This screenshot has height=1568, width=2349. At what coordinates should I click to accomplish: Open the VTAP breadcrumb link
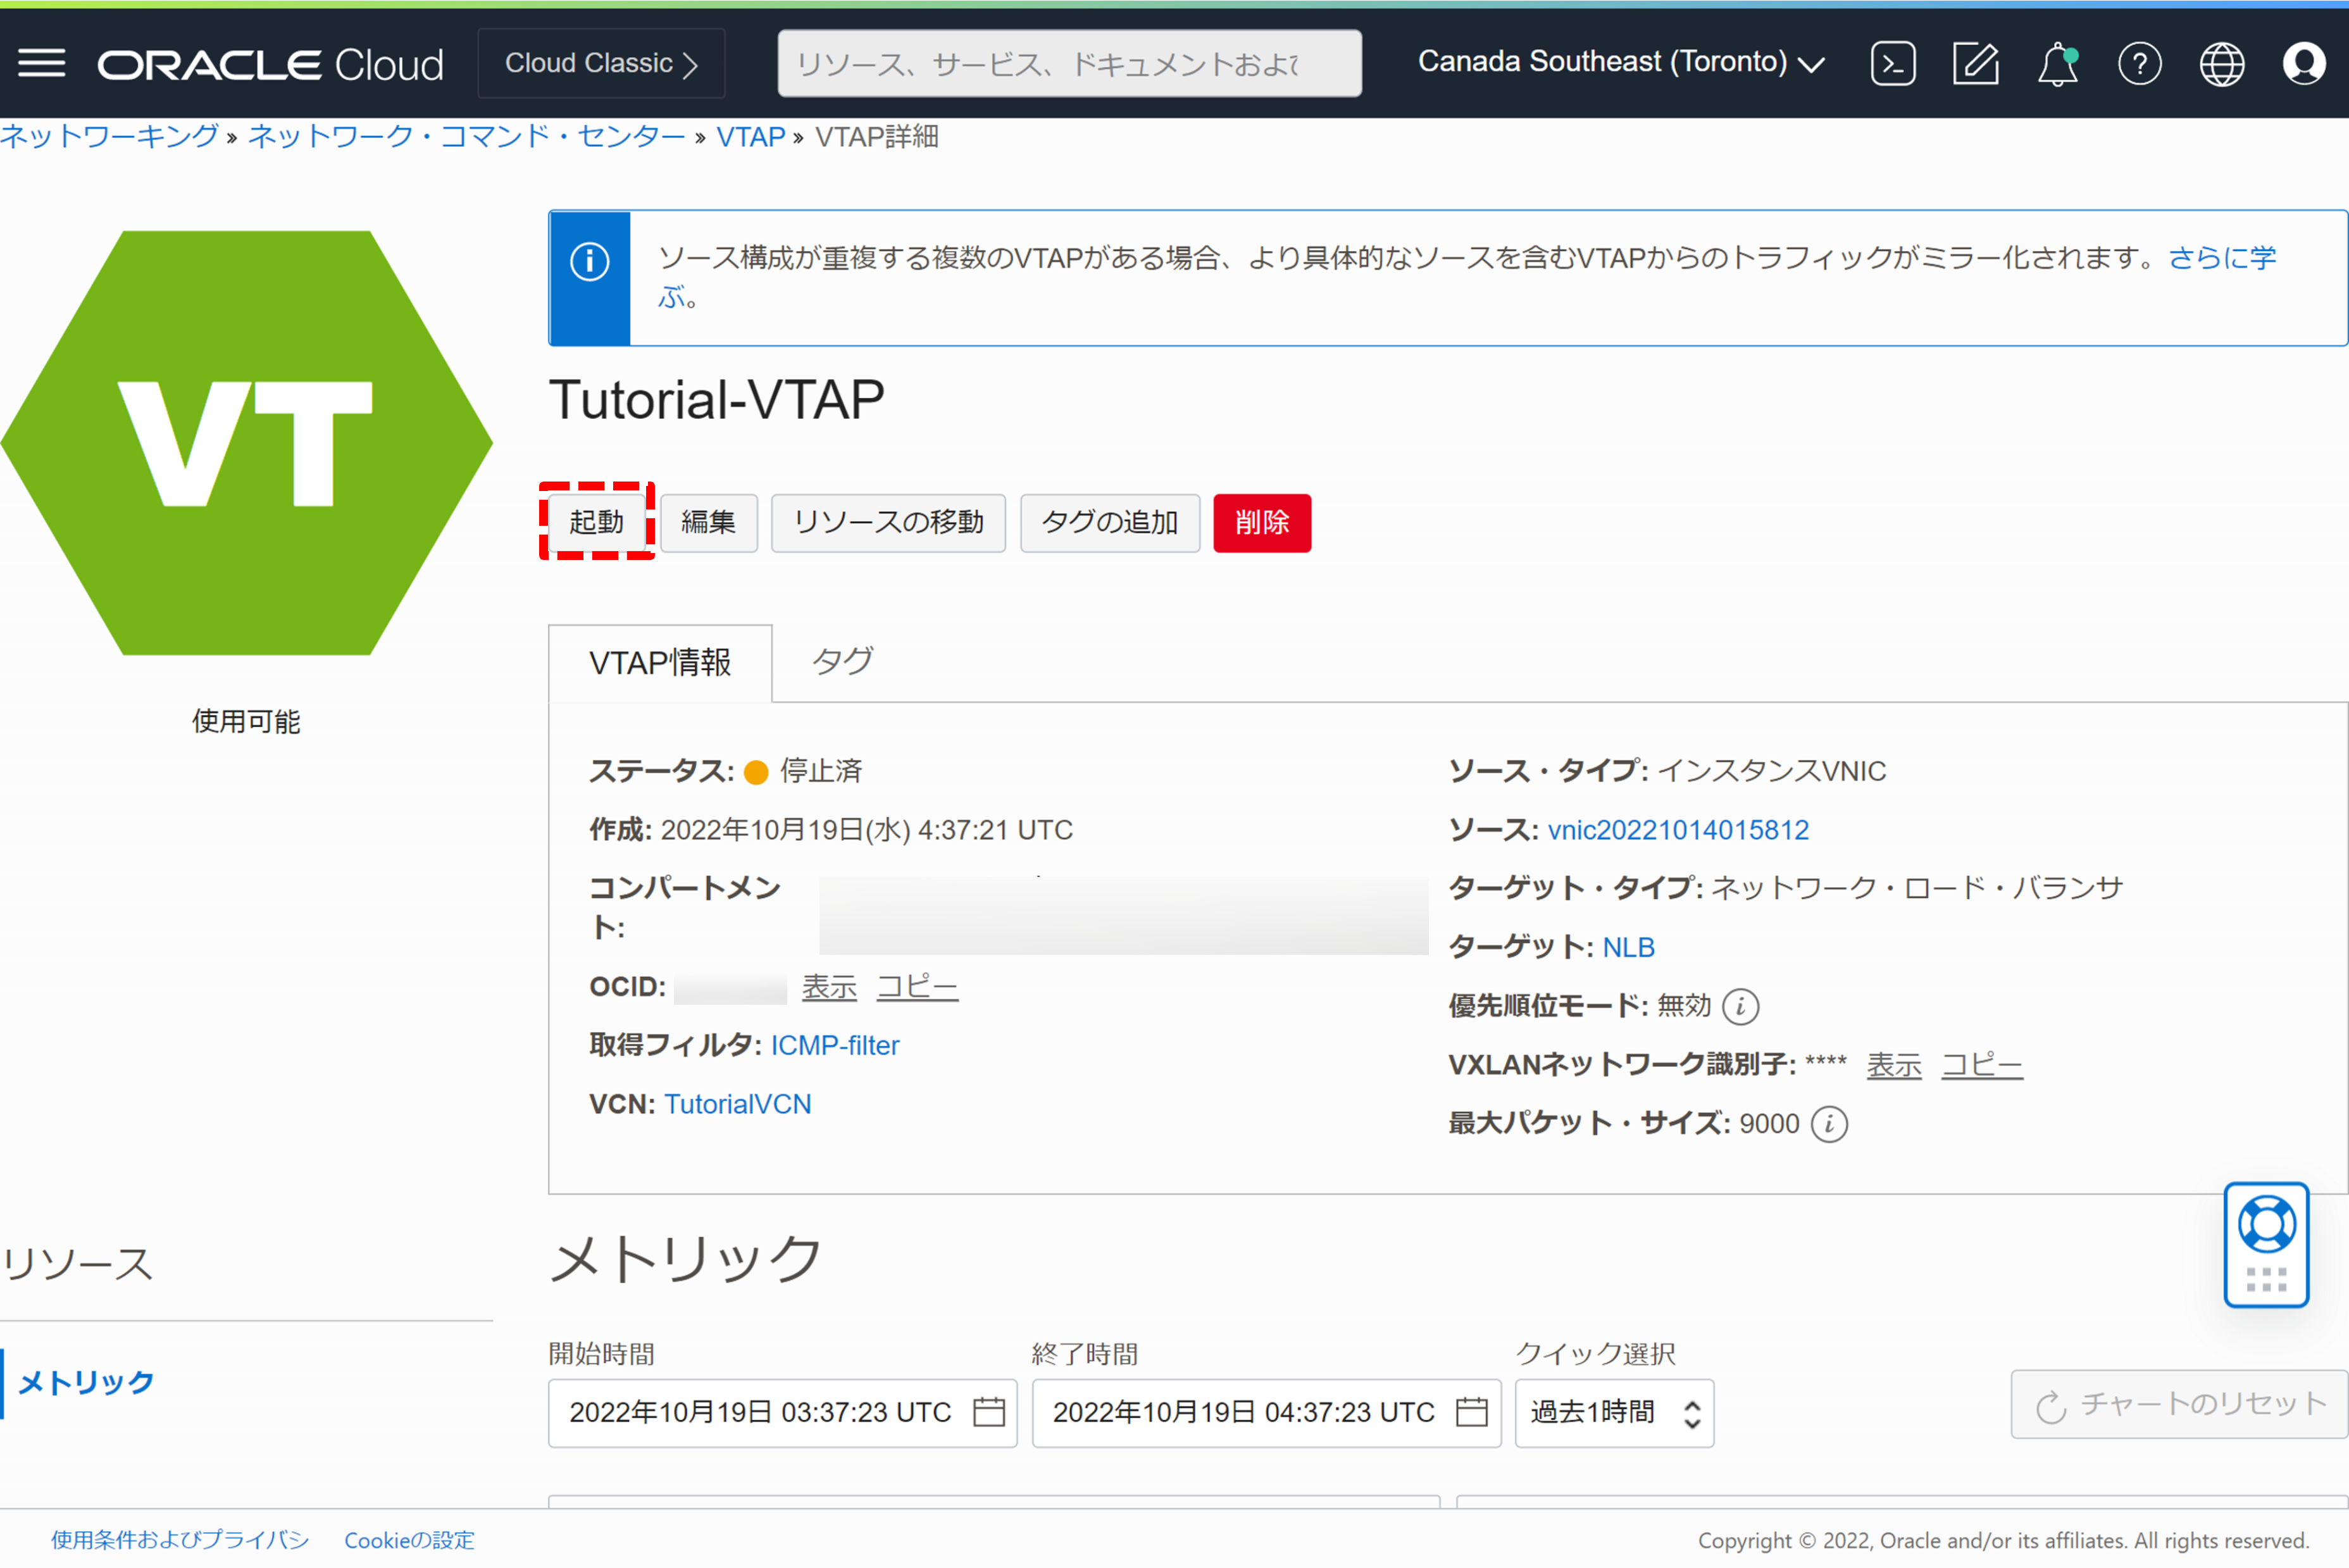pos(750,137)
